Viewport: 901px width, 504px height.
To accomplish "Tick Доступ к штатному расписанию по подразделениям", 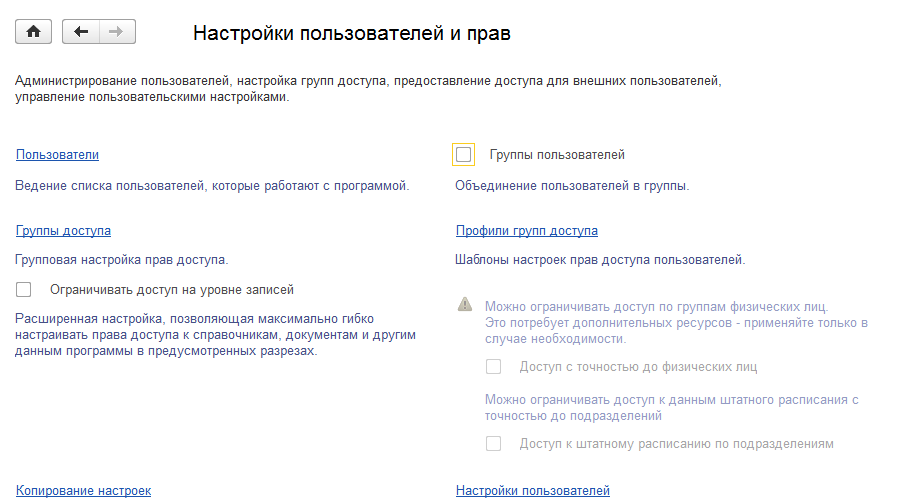I will 493,443.
